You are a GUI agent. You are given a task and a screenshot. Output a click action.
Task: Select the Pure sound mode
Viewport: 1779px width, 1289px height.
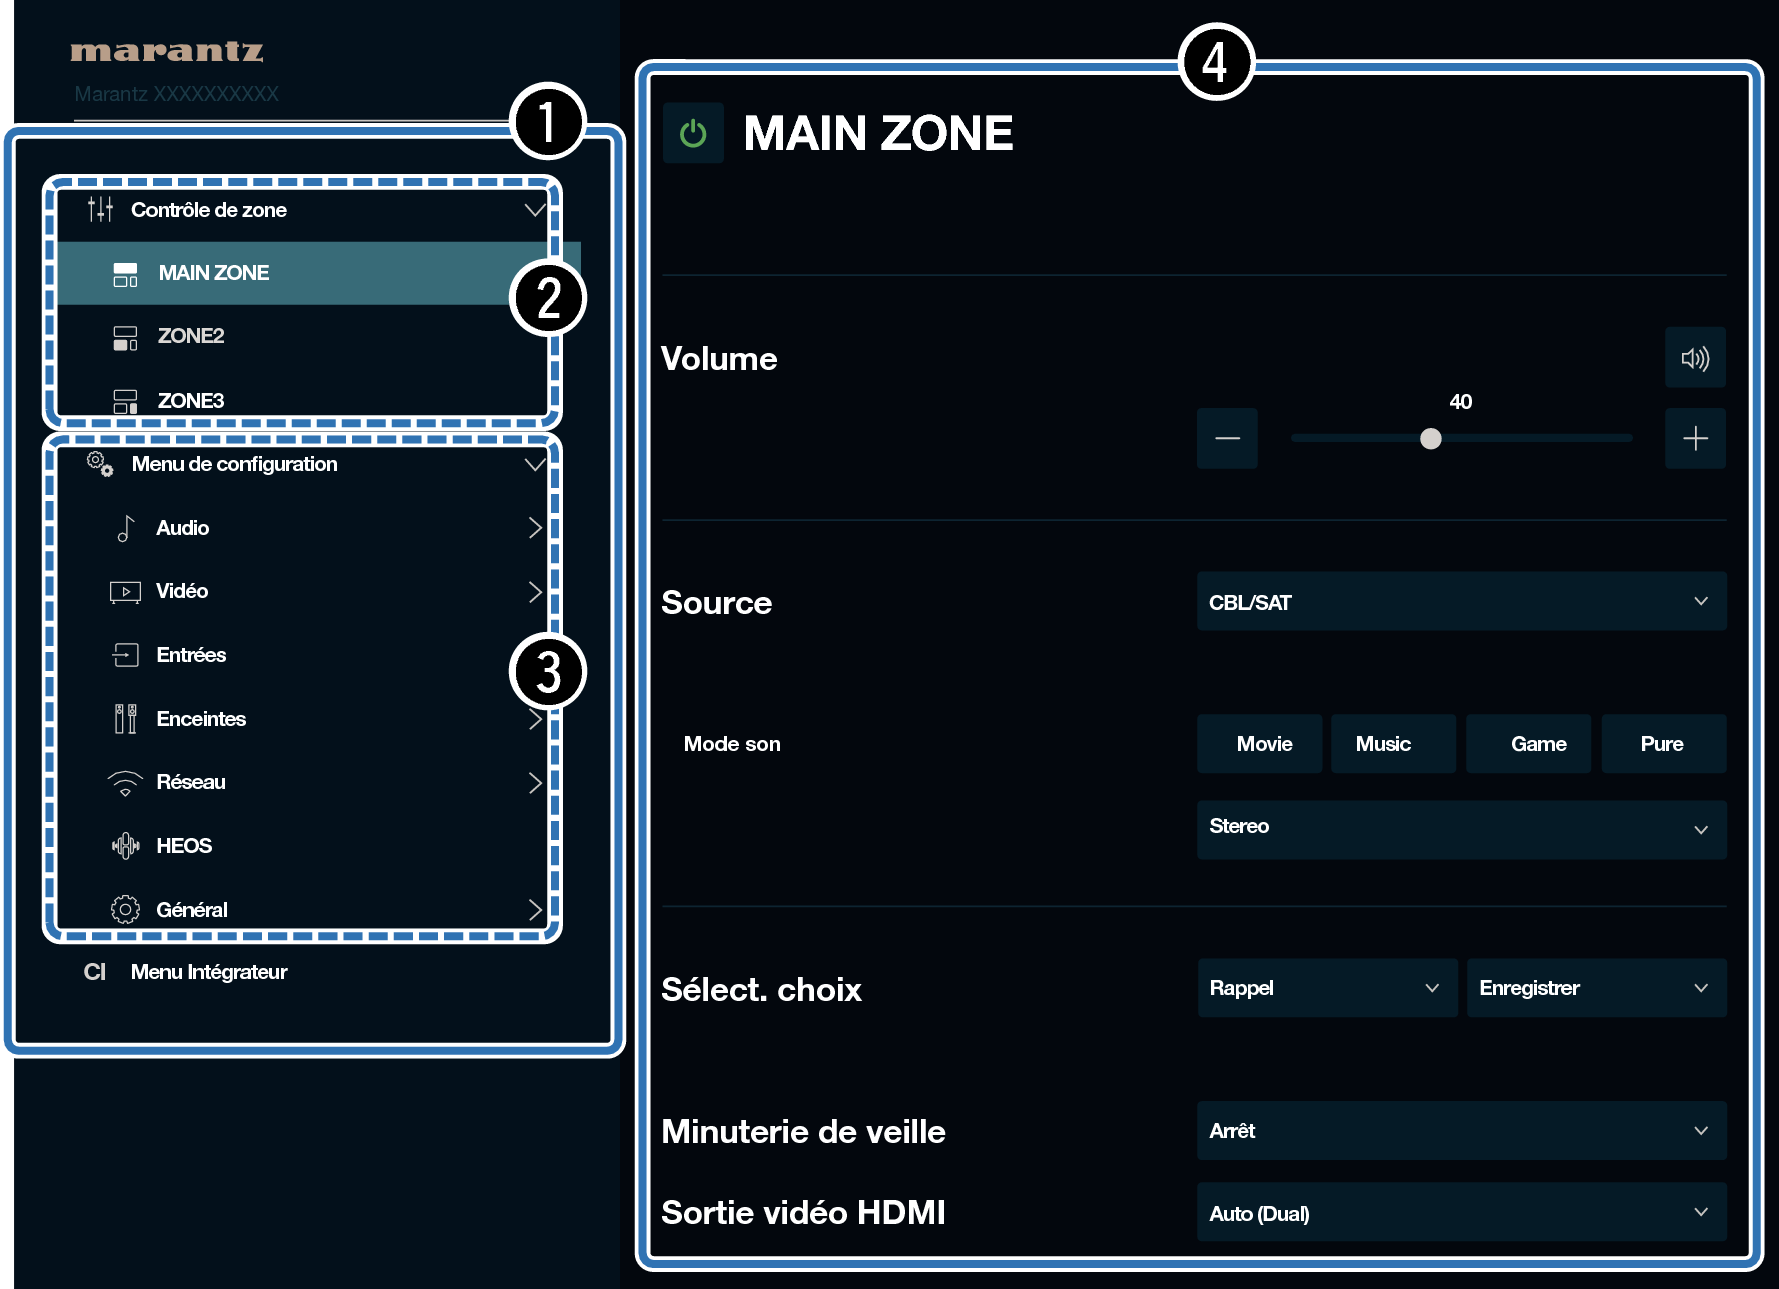click(1662, 744)
